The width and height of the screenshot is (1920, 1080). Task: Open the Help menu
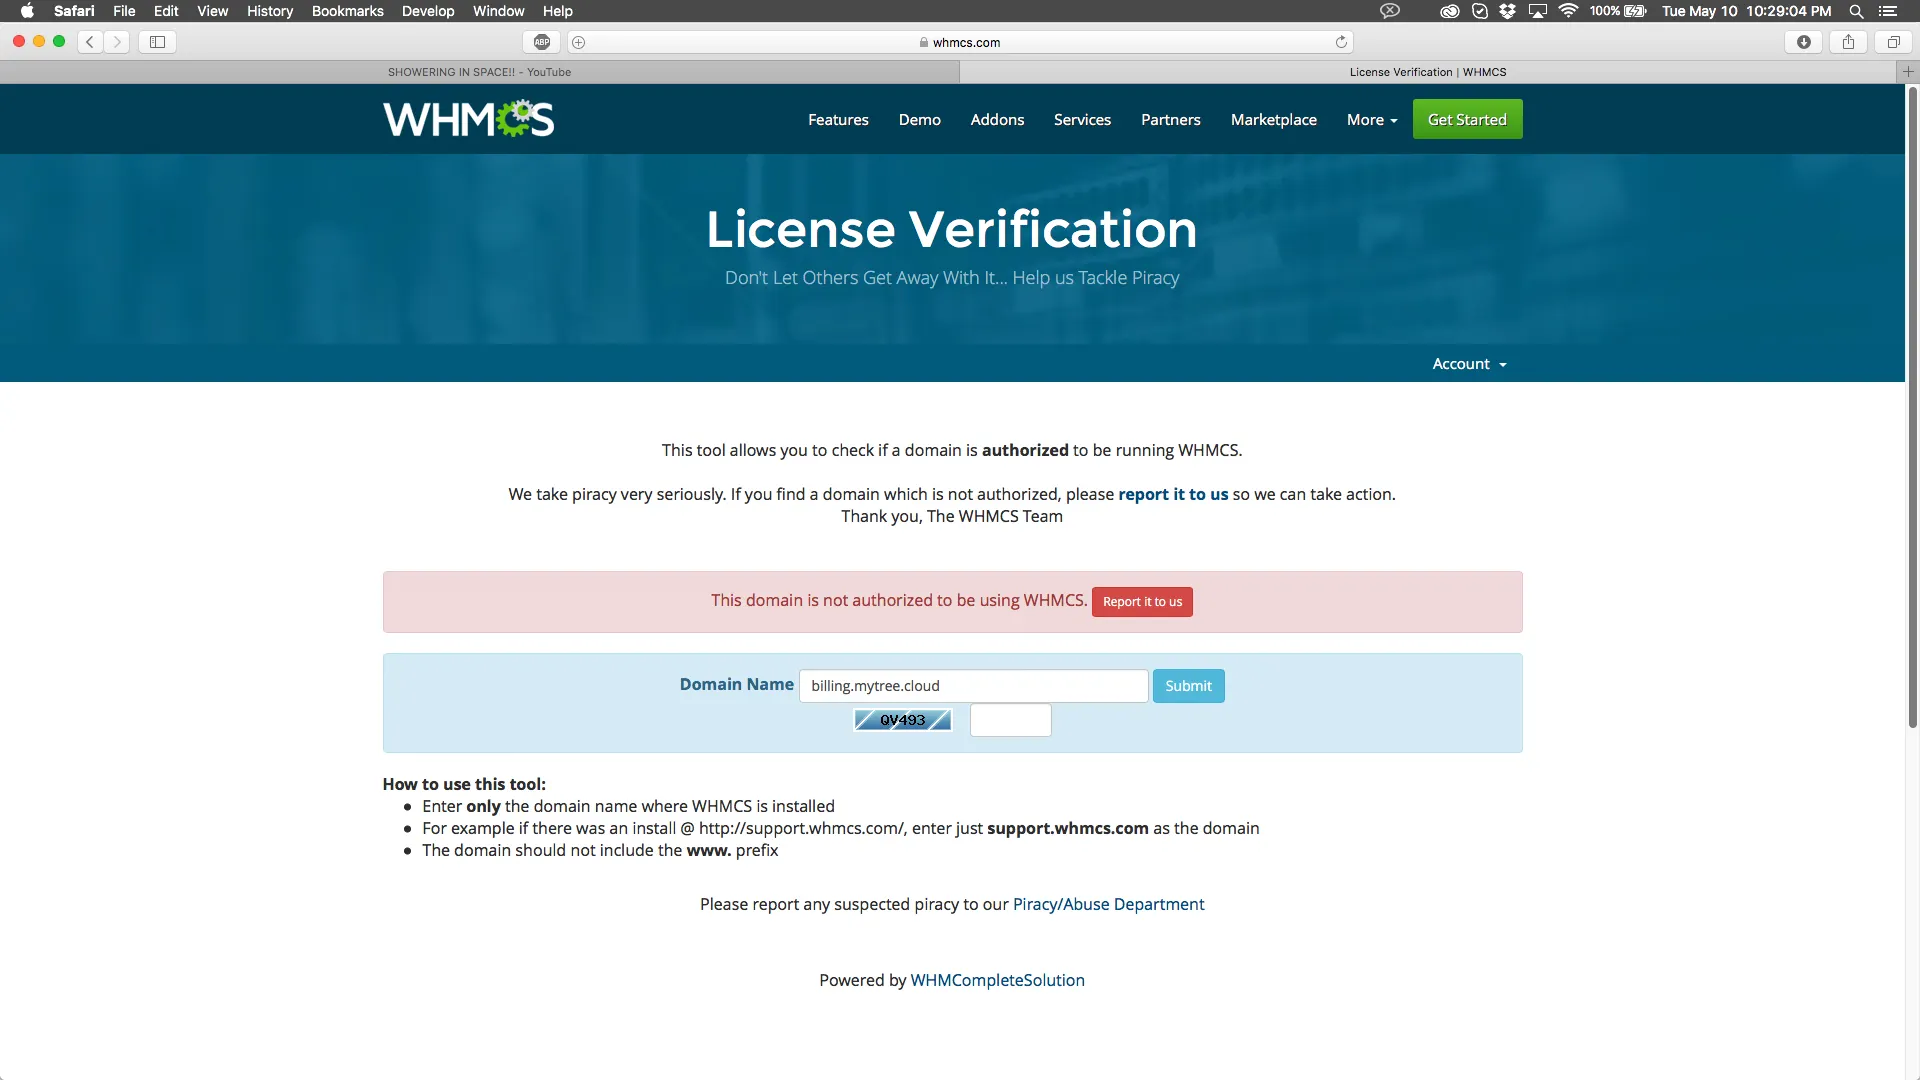[558, 11]
